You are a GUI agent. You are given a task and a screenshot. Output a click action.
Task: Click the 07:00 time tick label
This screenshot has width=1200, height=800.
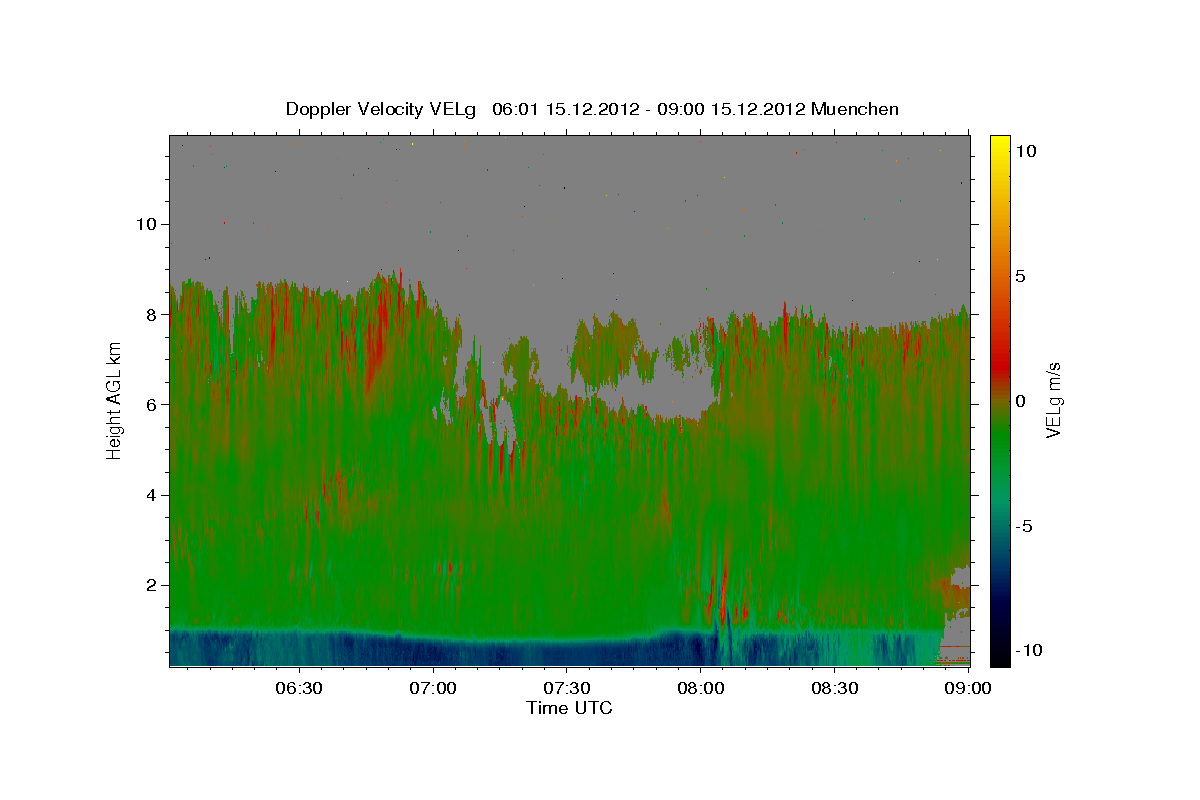pos(433,688)
